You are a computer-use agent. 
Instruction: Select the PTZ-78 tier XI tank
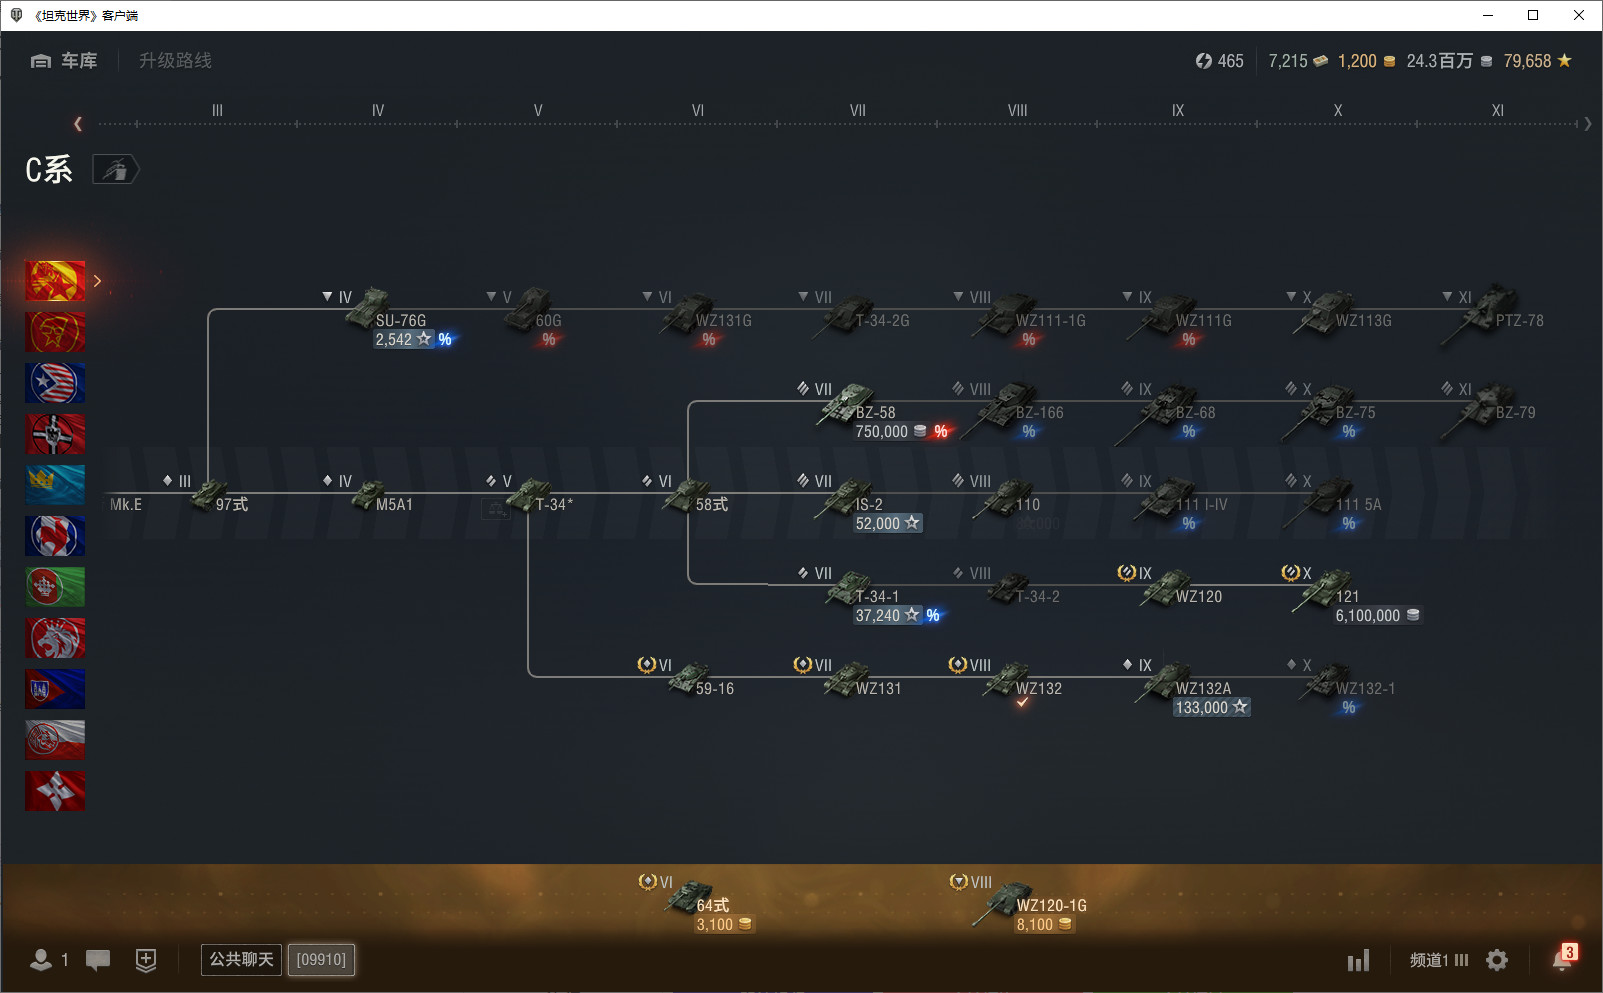tap(1495, 314)
